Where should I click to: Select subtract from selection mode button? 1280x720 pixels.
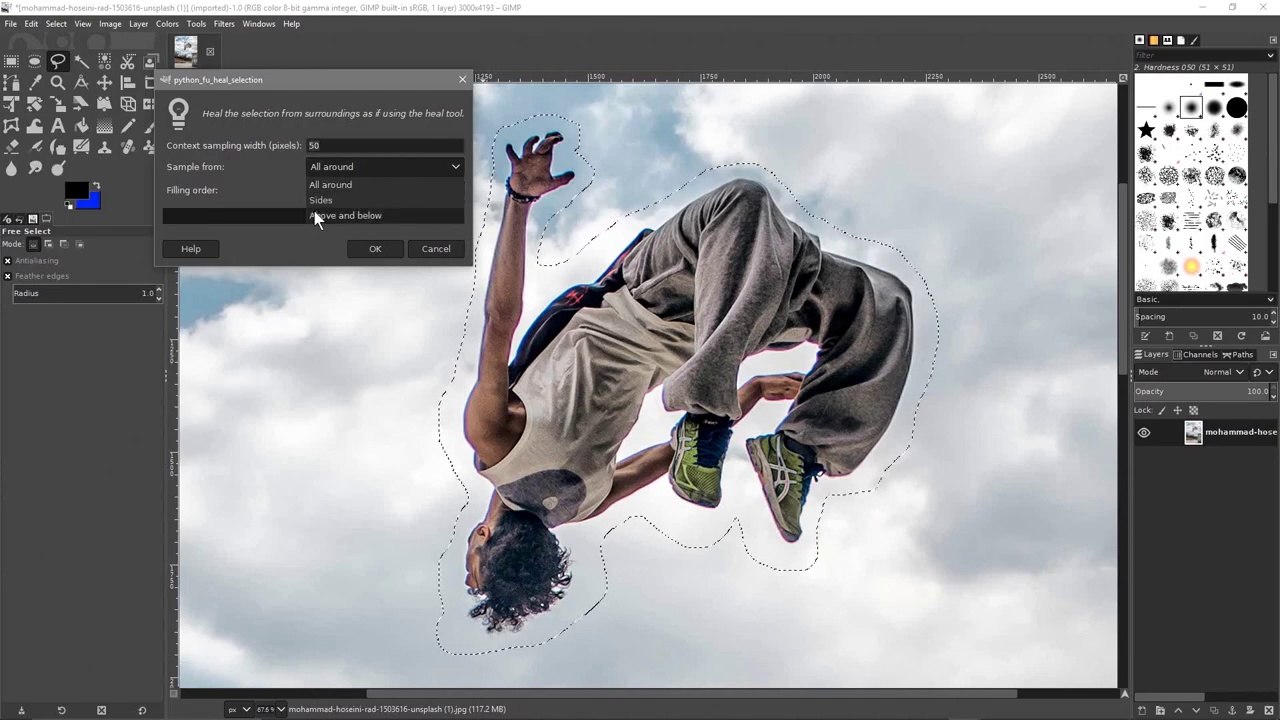coord(64,244)
